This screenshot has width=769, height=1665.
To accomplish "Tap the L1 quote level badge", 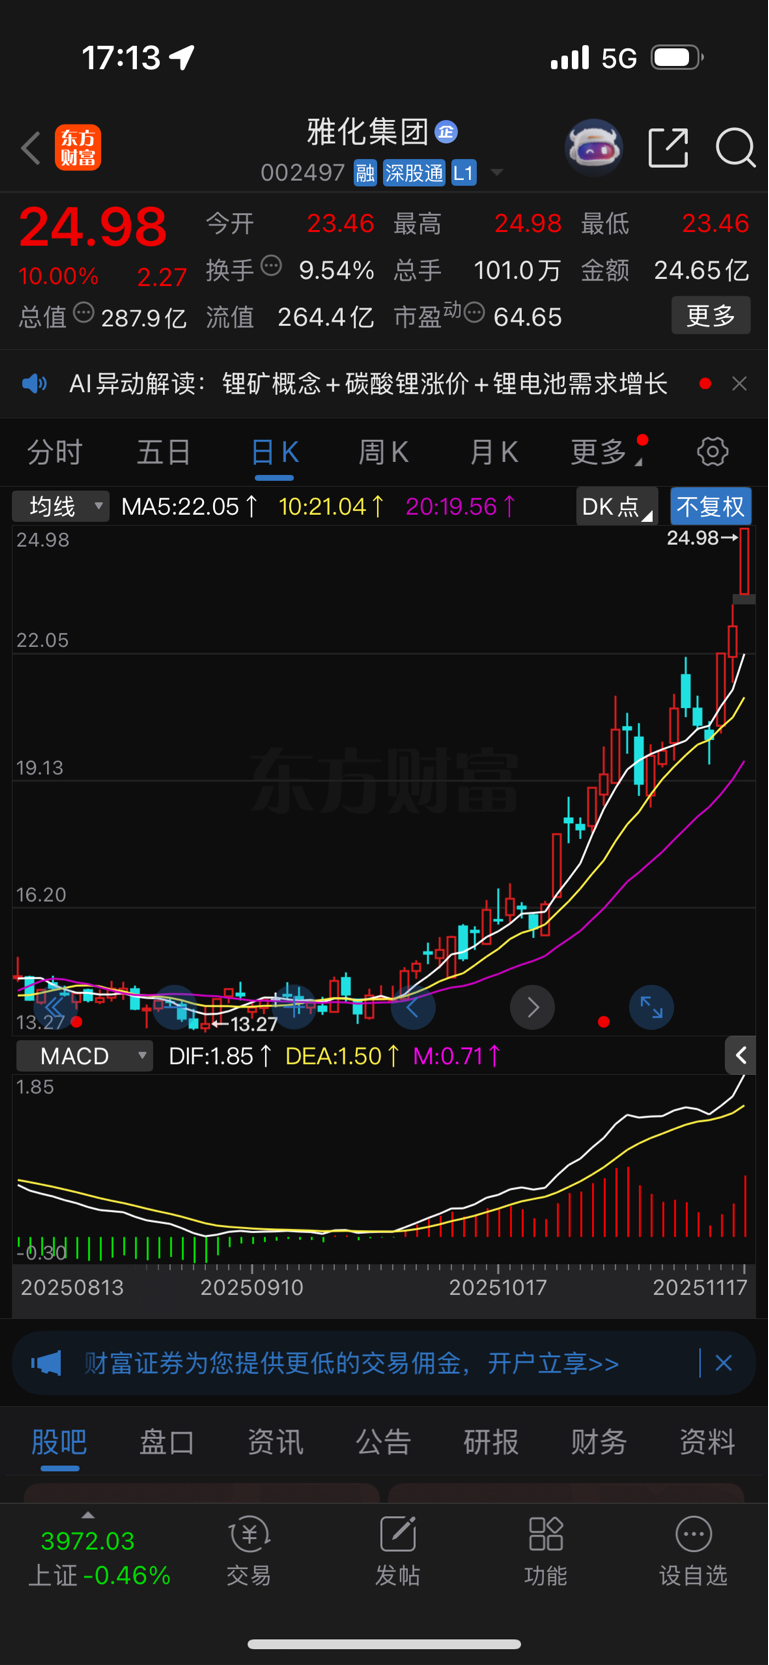I will pos(463,173).
